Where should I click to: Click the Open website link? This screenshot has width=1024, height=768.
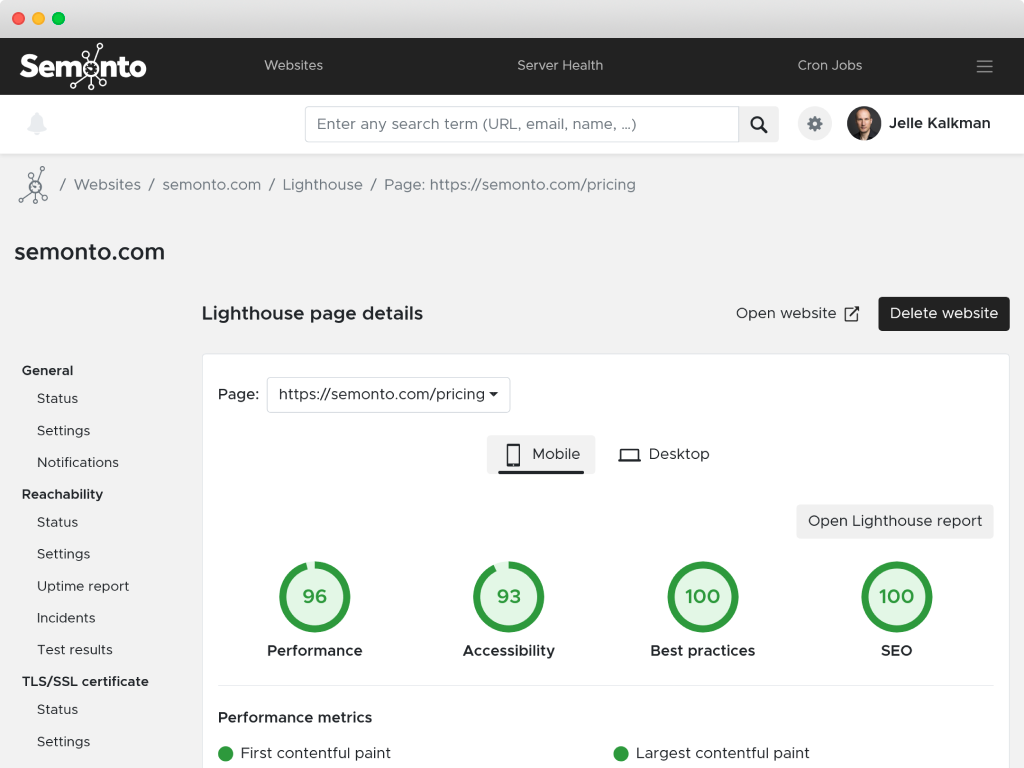[797, 314]
